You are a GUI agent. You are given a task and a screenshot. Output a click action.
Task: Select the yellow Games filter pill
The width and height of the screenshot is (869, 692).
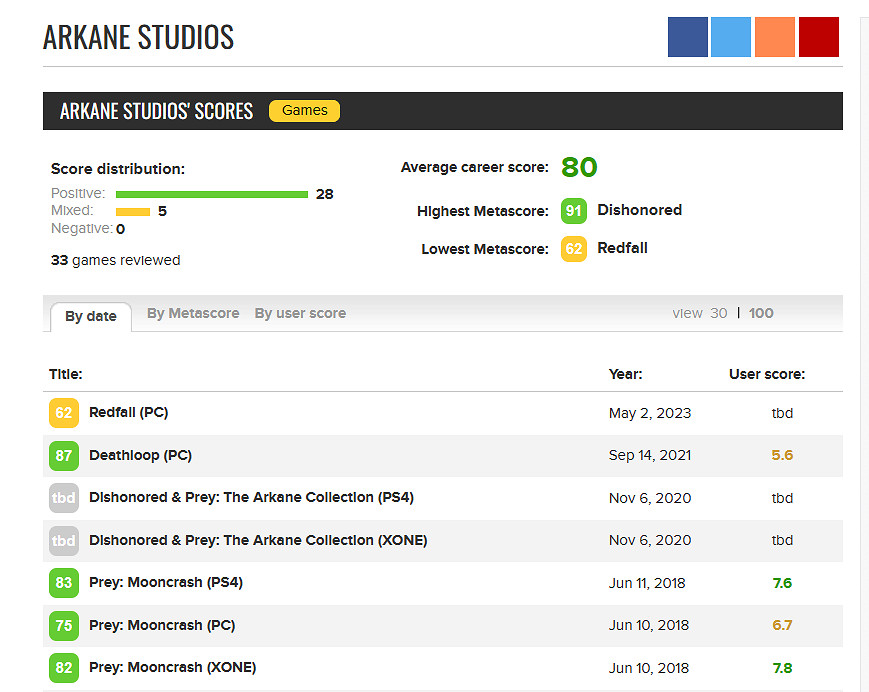305,111
